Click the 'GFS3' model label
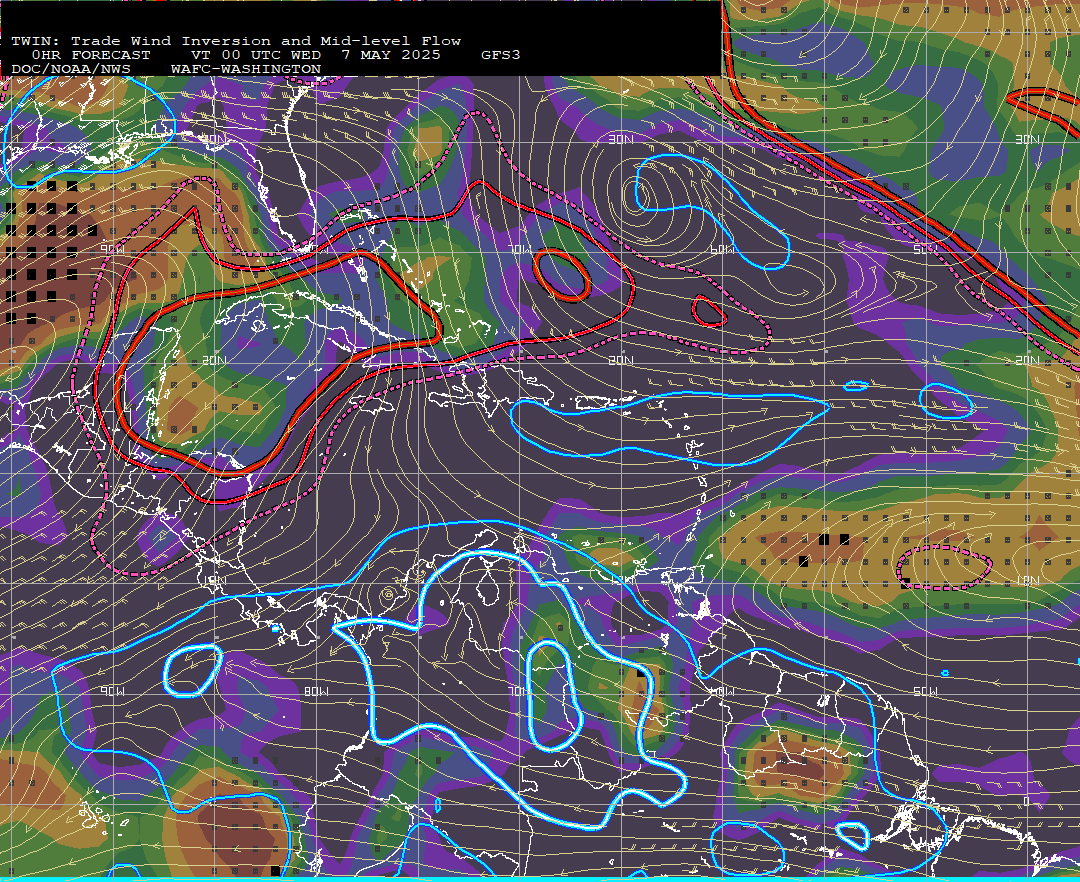Viewport: 1080px width, 882px height. (501, 55)
